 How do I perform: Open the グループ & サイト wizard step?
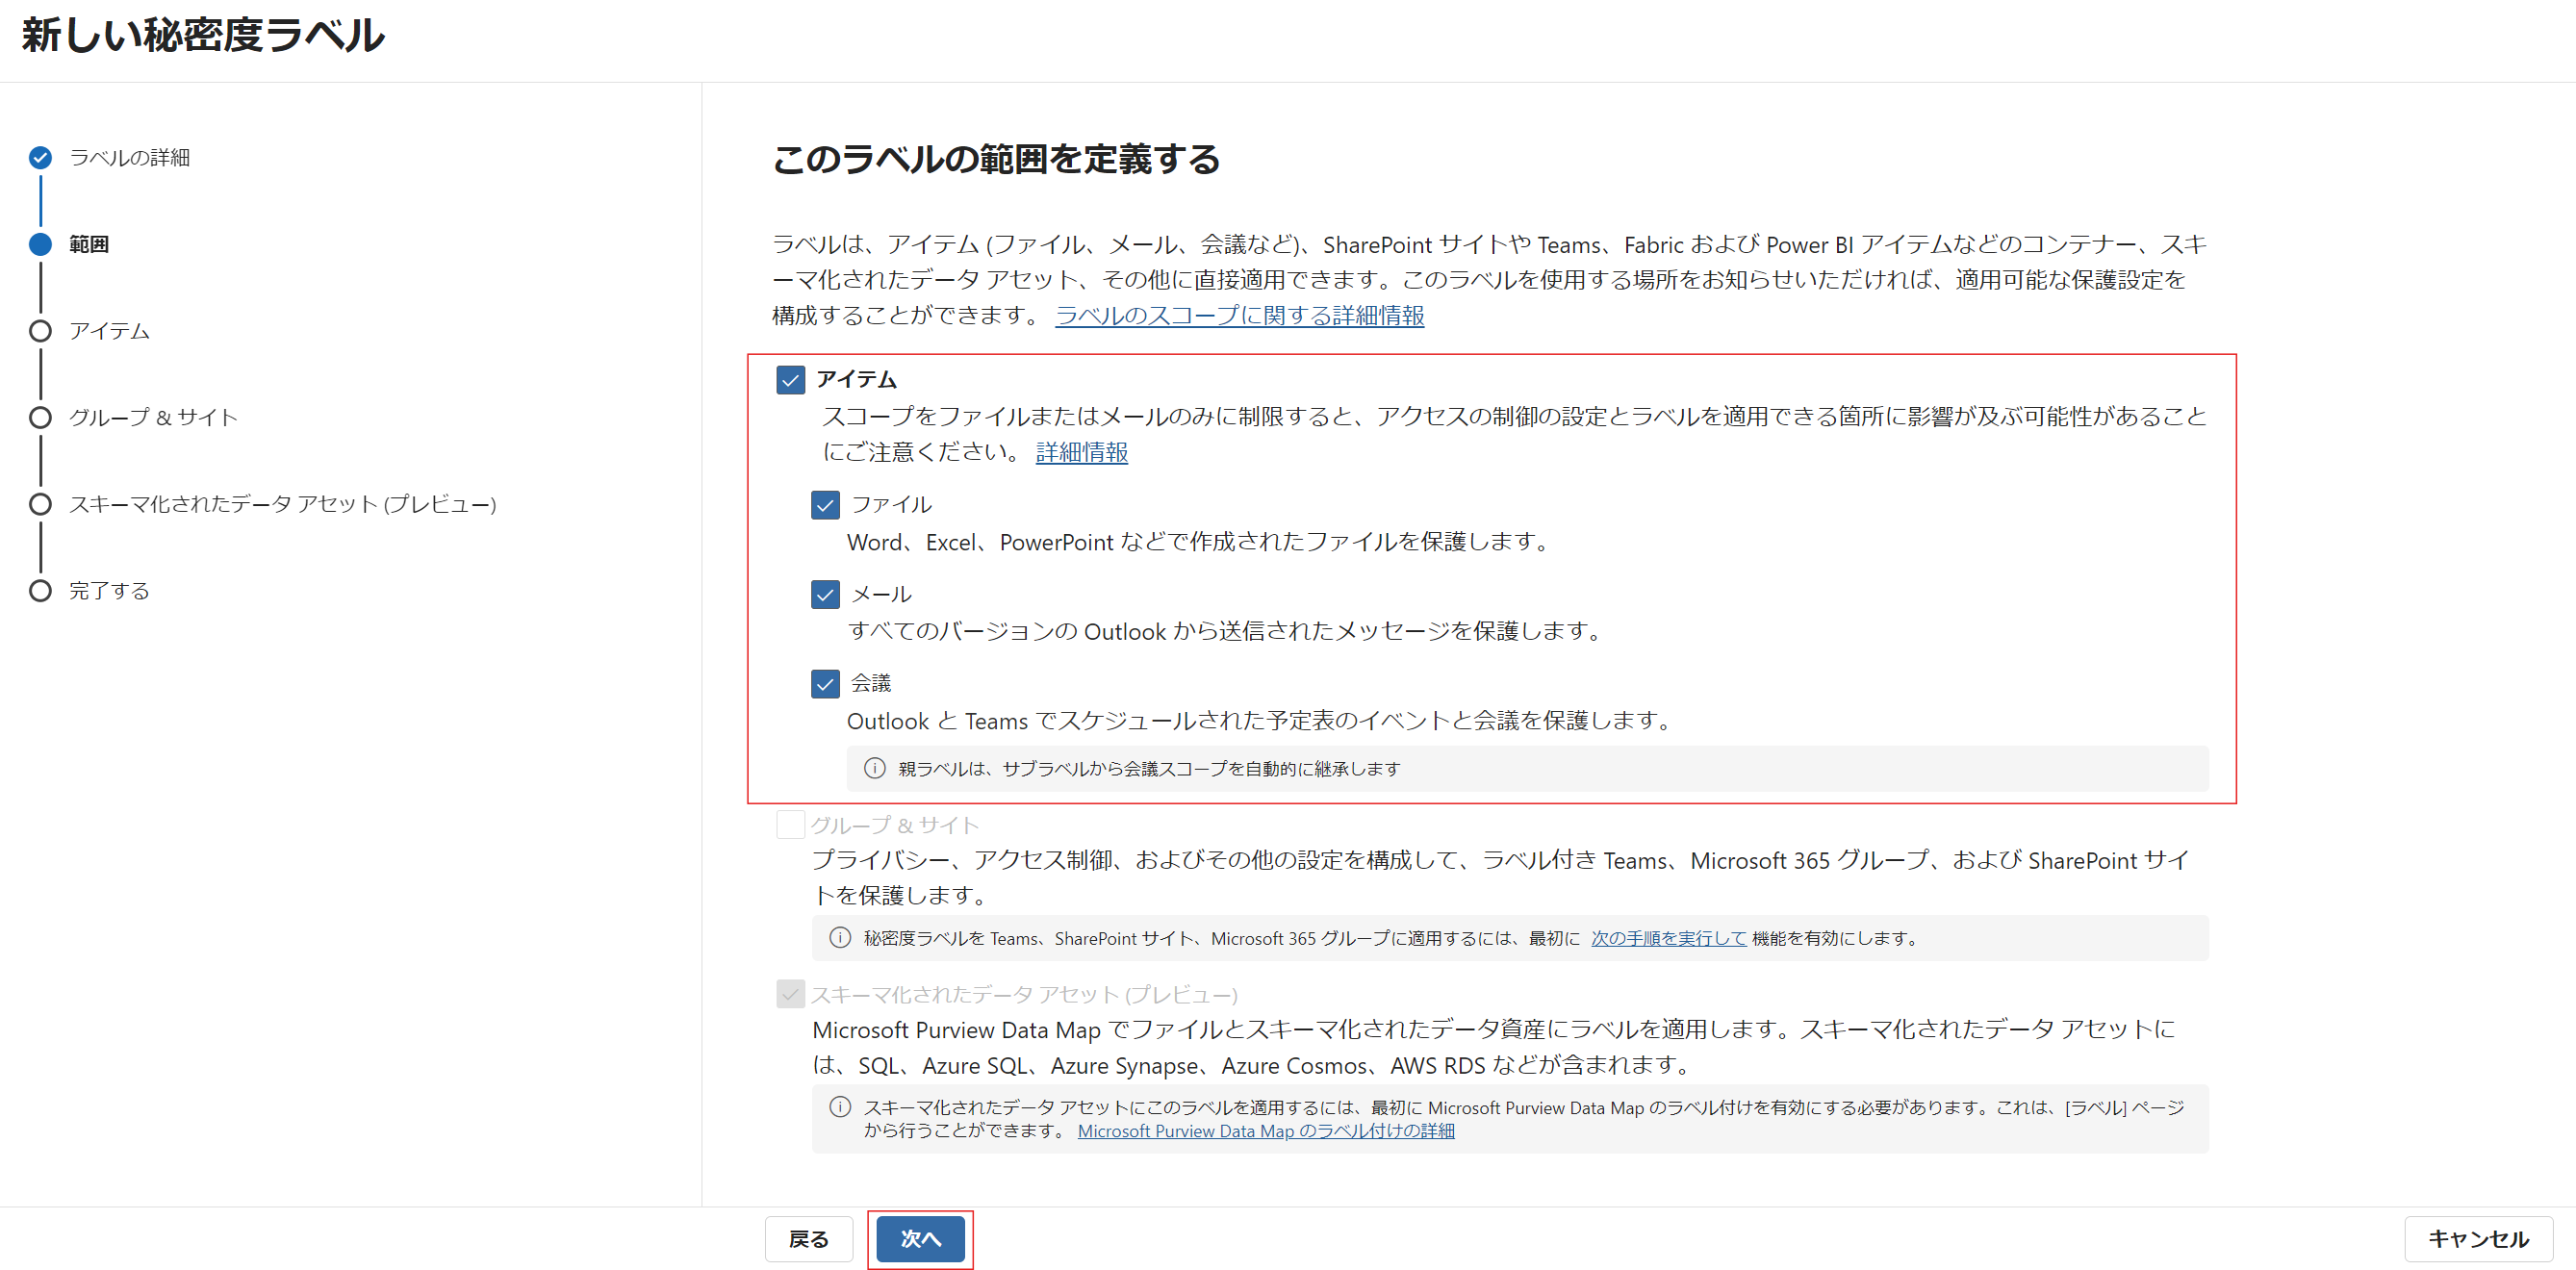[153, 417]
